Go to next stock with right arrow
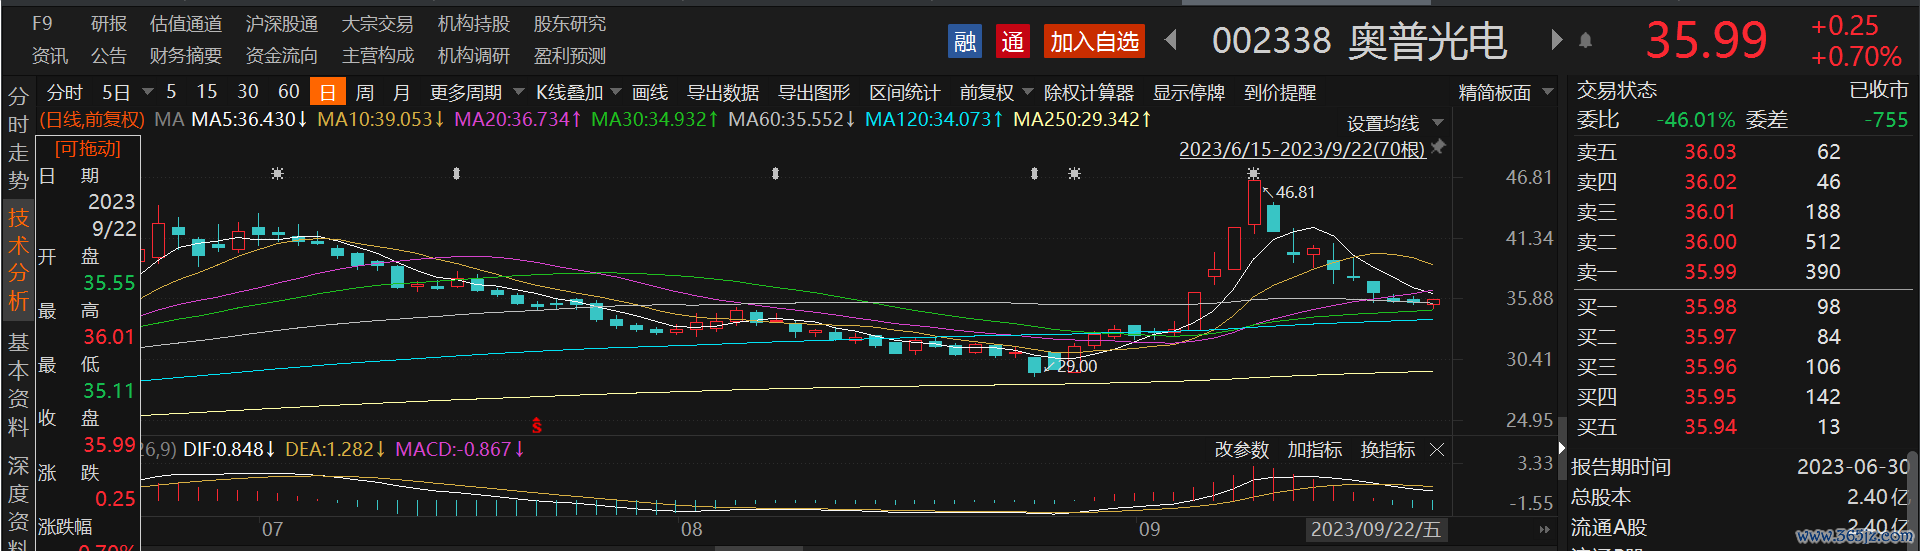This screenshot has width=1920, height=551. coord(1556,40)
